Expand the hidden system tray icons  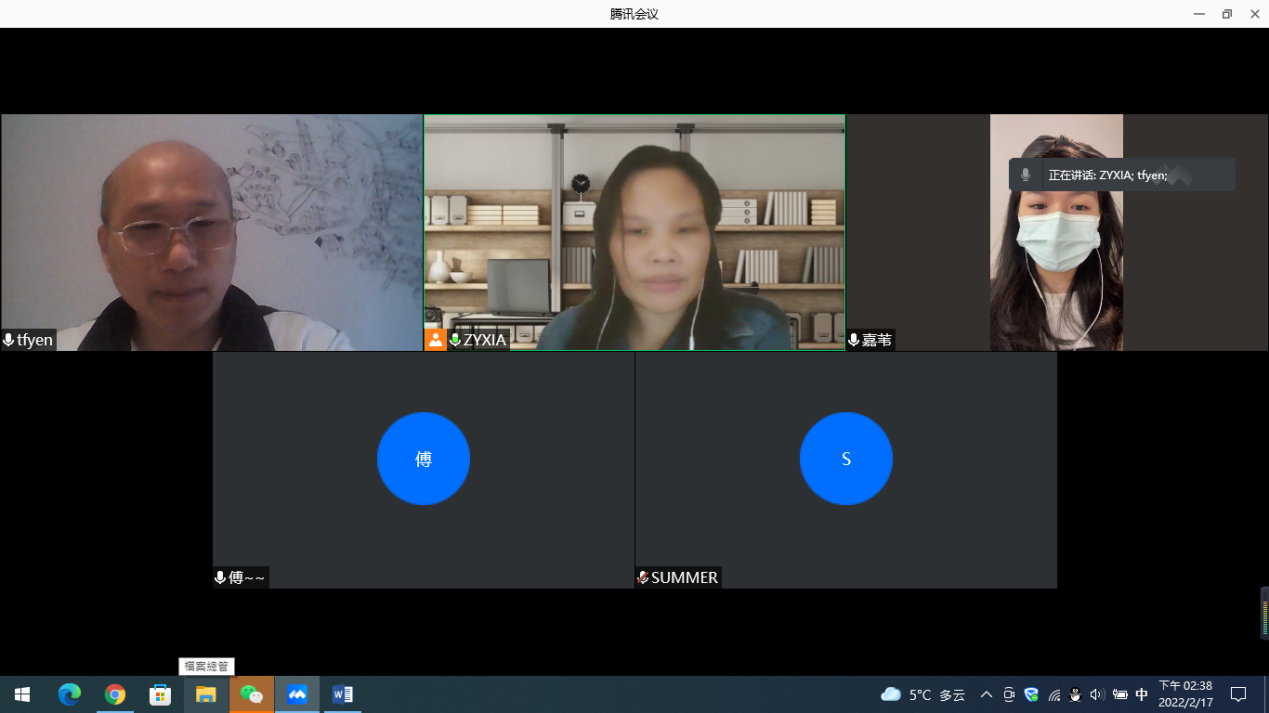986,695
